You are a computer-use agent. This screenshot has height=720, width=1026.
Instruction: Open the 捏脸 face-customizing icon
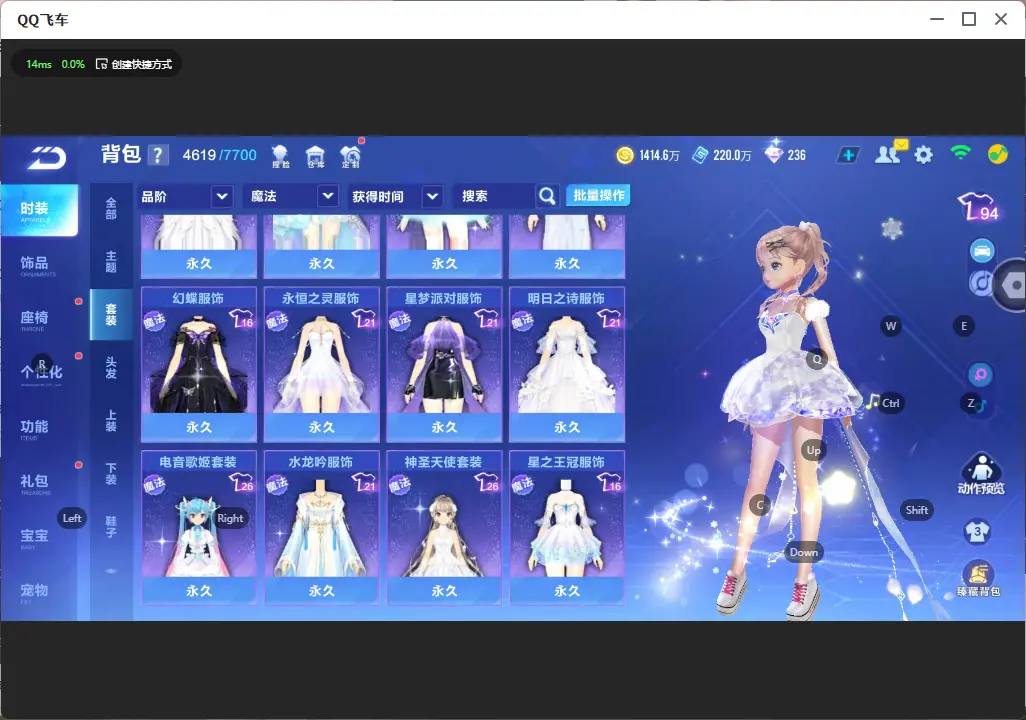click(x=280, y=156)
